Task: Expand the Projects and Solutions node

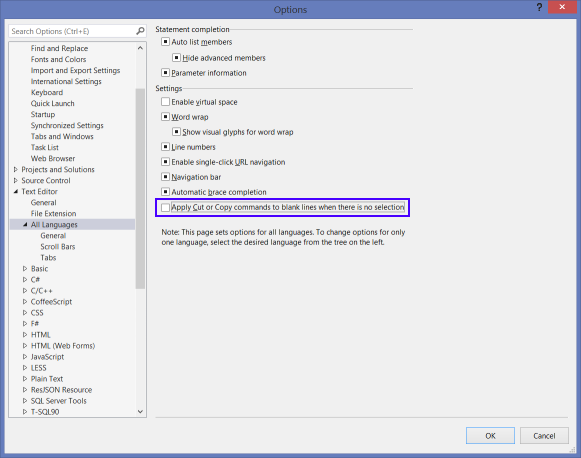Action: 16,169
